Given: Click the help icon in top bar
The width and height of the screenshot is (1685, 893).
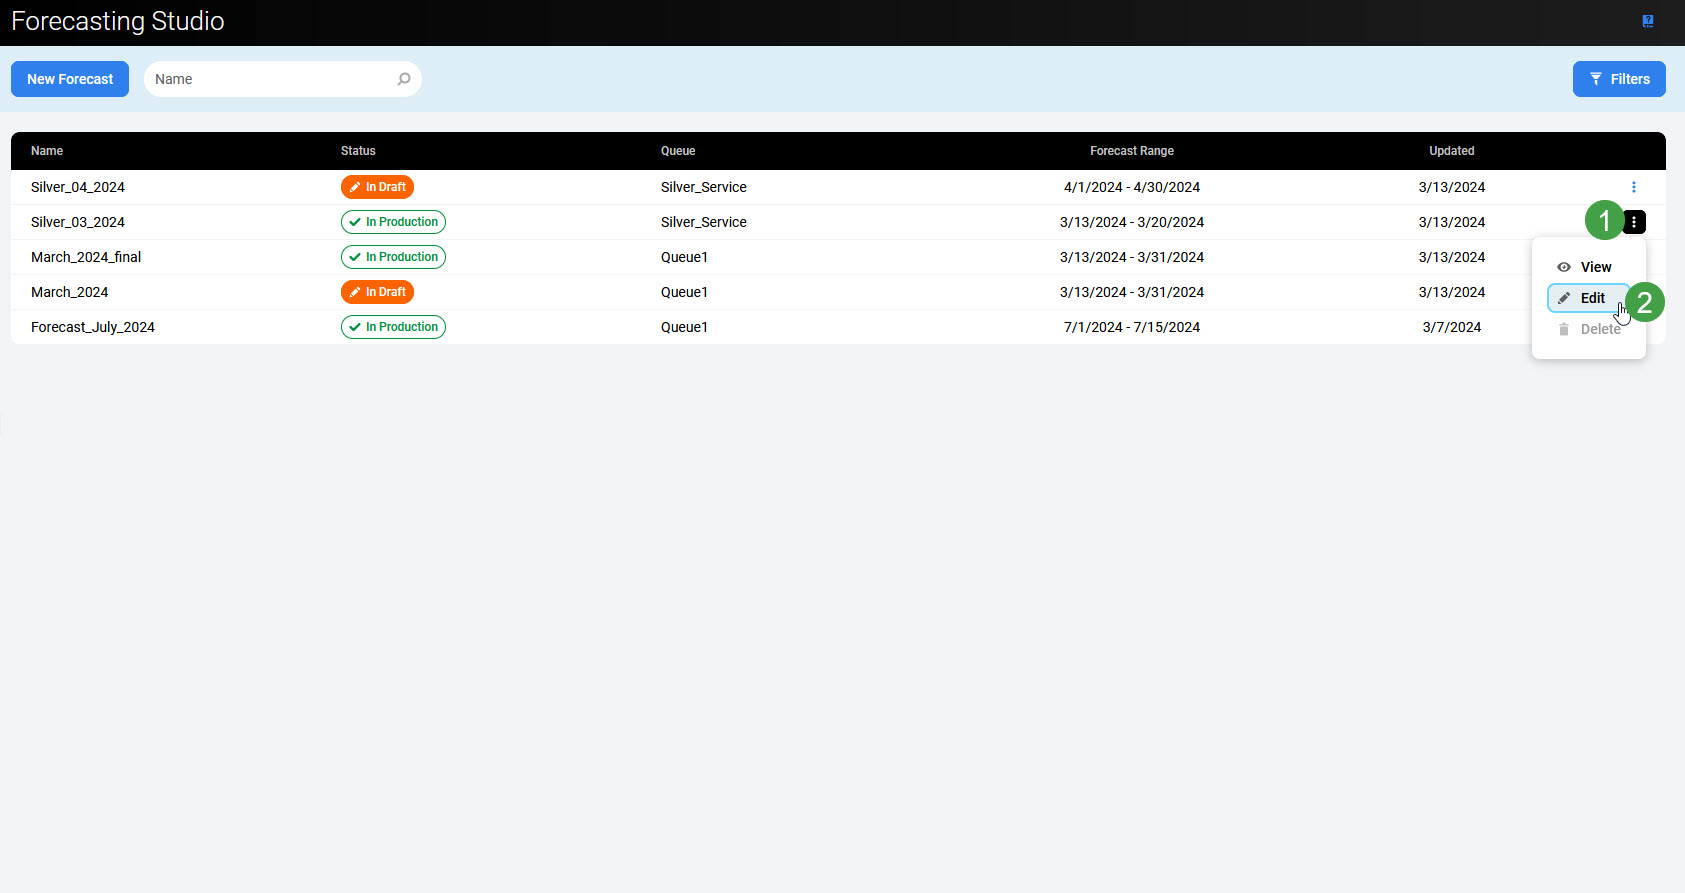Looking at the screenshot, I should [1648, 21].
